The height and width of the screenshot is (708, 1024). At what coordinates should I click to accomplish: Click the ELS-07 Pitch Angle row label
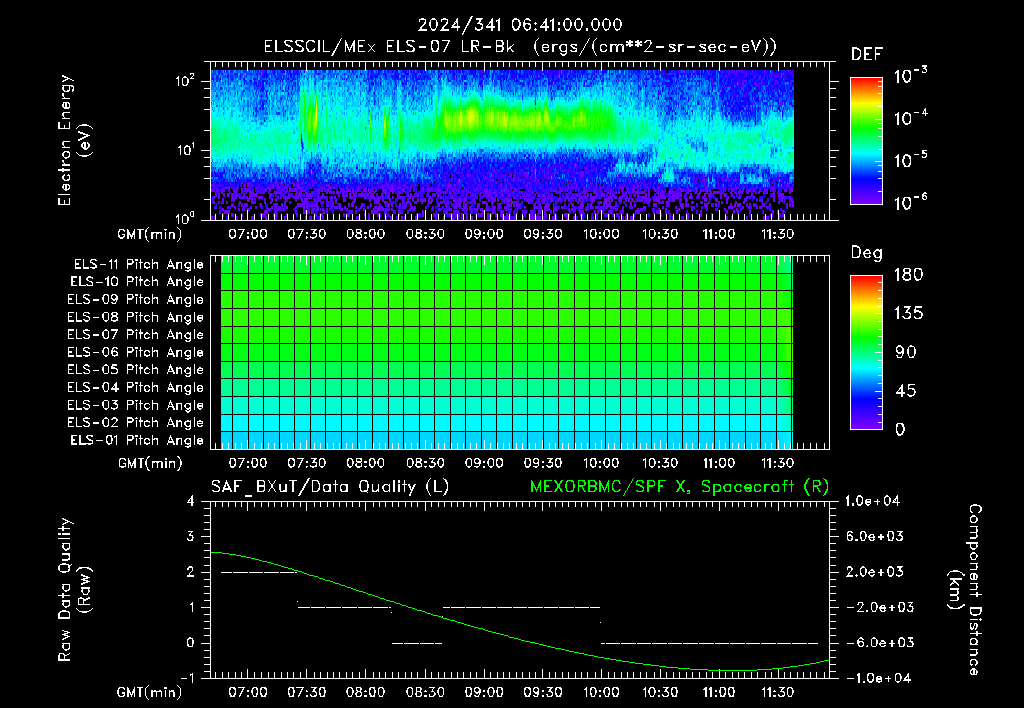136,334
